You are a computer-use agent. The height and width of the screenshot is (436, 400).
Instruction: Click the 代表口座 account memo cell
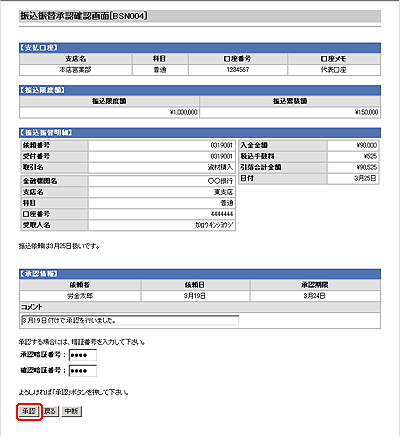334,70
